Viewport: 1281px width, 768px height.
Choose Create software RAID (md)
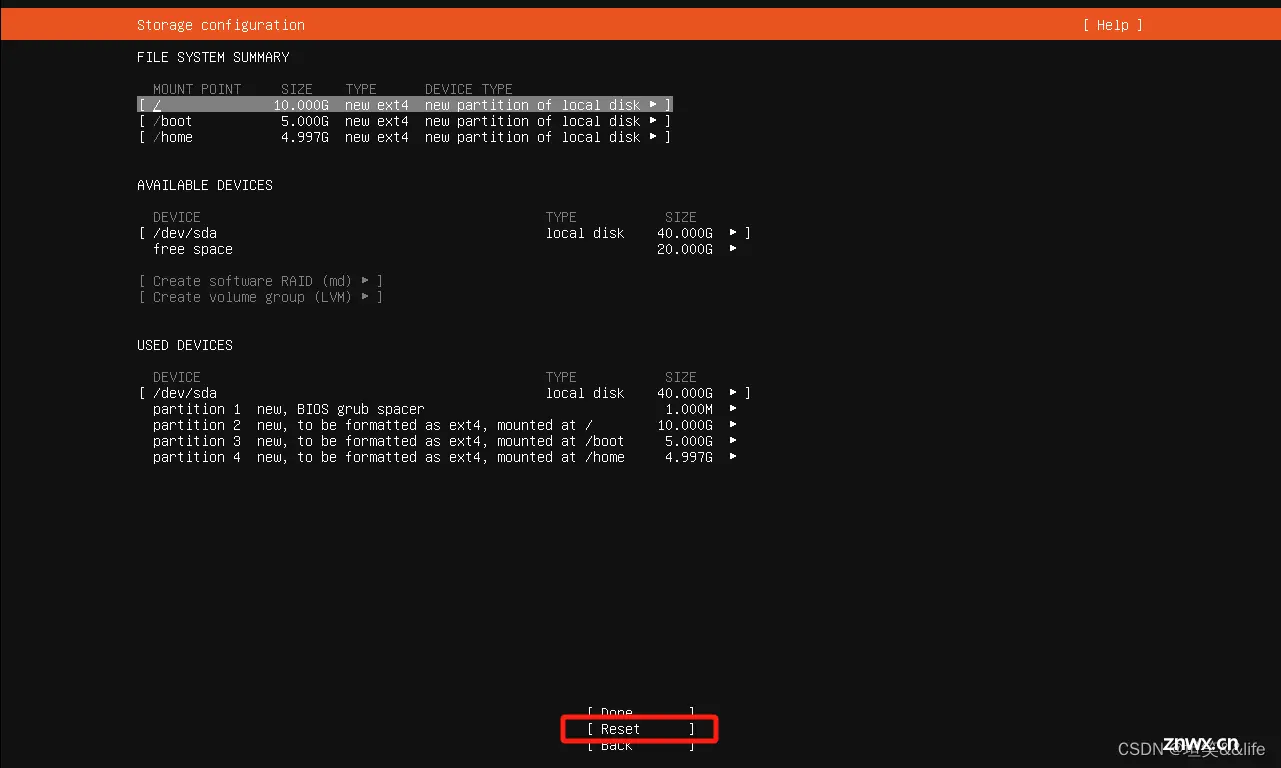tap(261, 281)
